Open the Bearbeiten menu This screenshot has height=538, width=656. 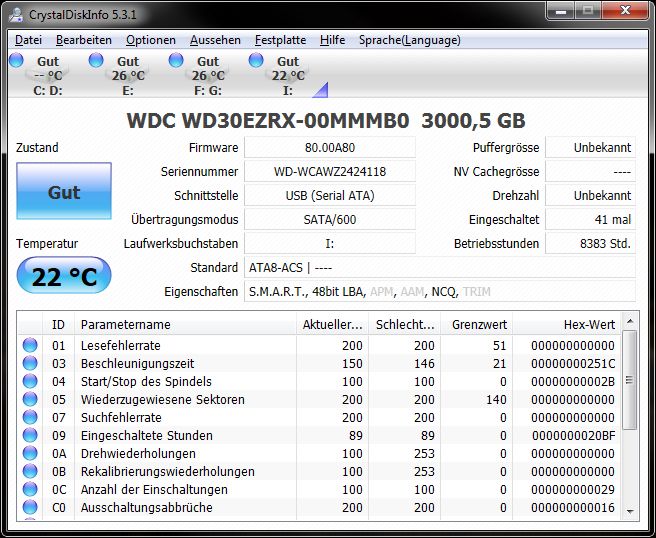point(84,40)
